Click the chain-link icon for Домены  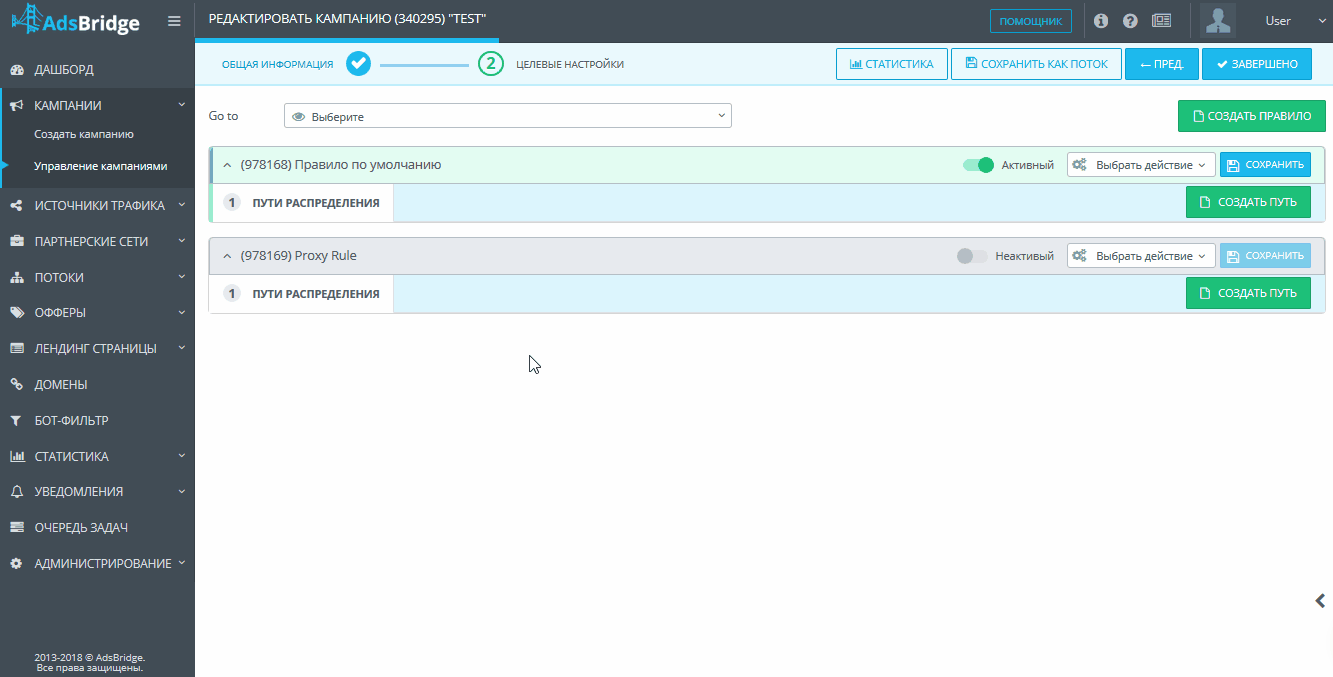pyautogui.click(x=16, y=384)
